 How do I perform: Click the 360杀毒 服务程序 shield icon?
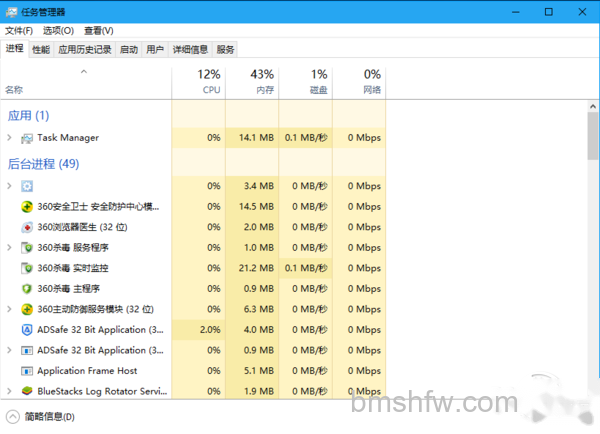pyautogui.click(x=27, y=248)
